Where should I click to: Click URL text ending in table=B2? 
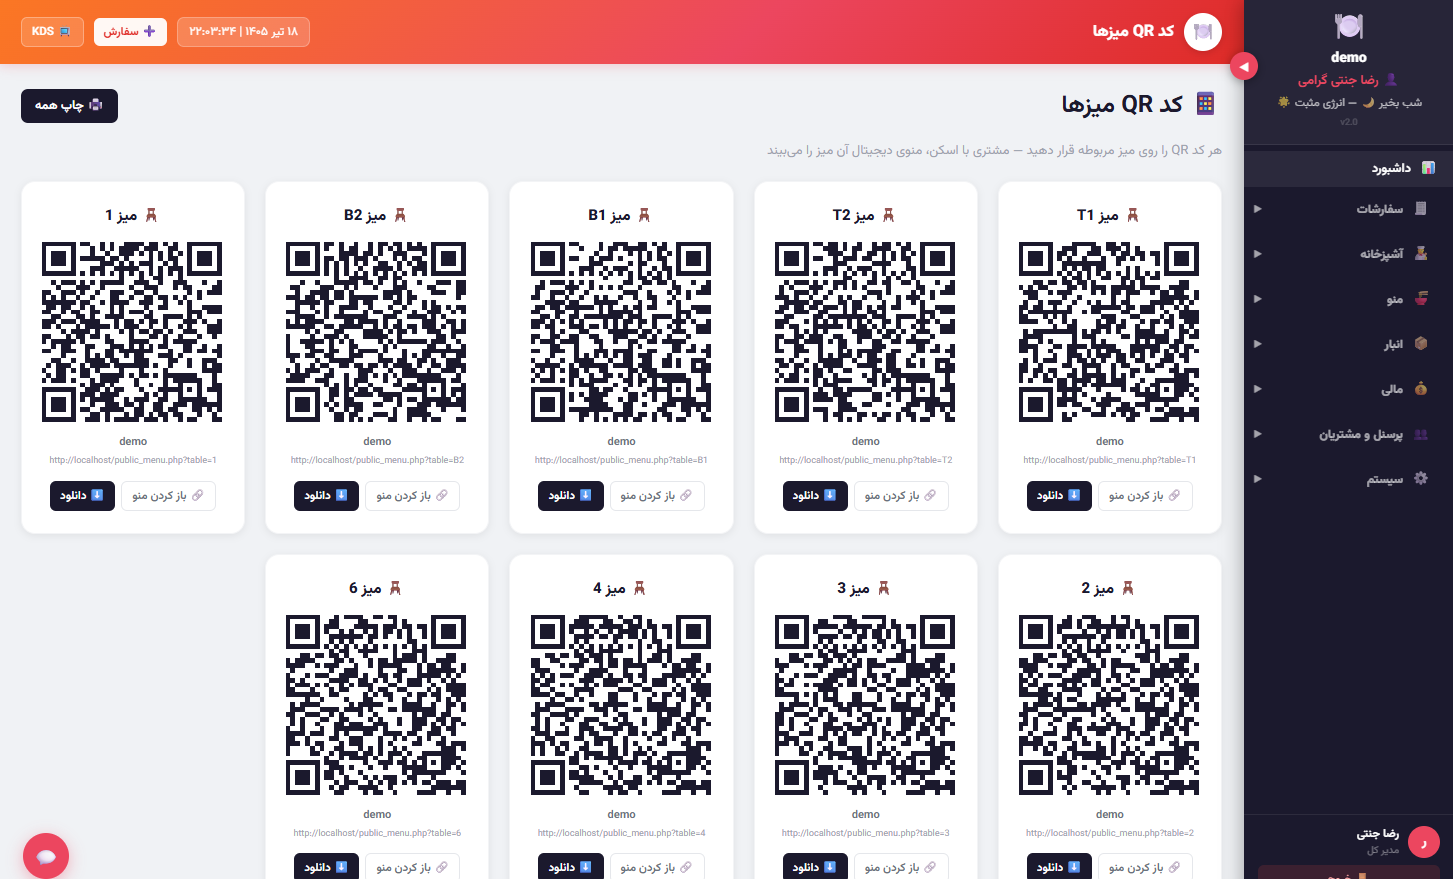click(x=377, y=460)
